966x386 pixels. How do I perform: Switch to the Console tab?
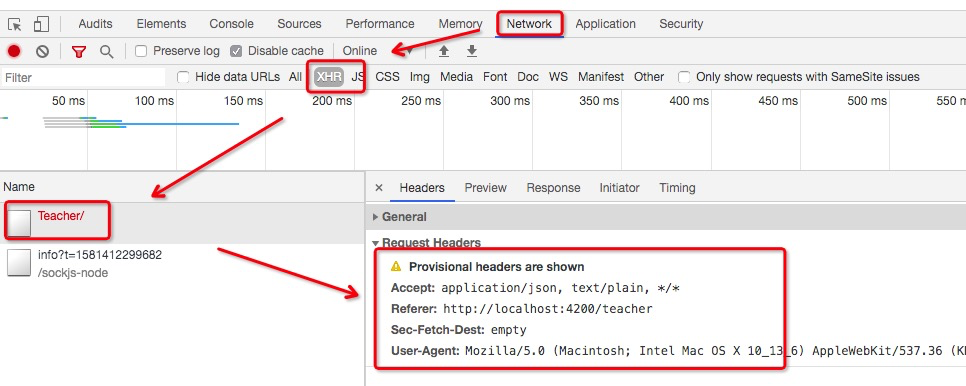coord(231,24)
